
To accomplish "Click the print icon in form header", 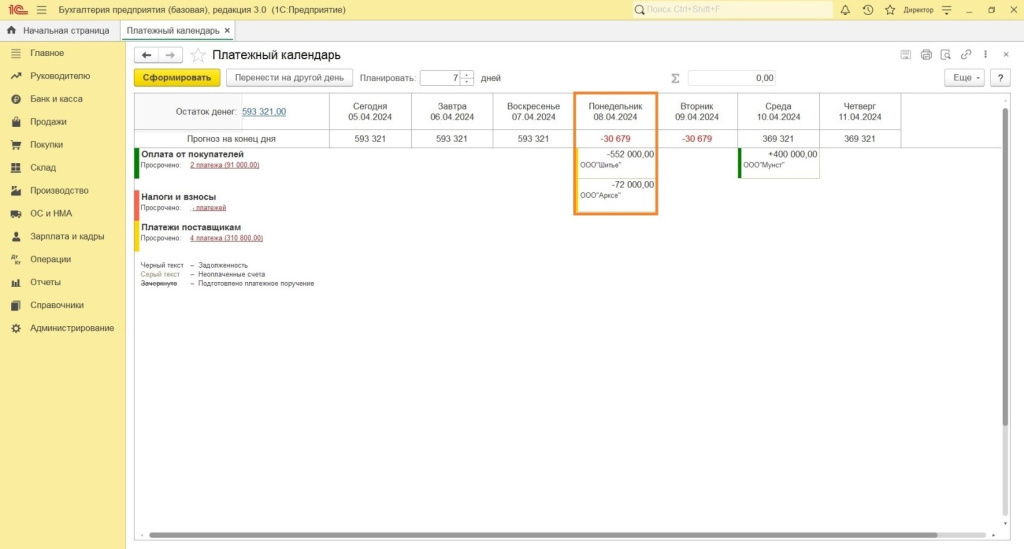I will coord(926,55).
